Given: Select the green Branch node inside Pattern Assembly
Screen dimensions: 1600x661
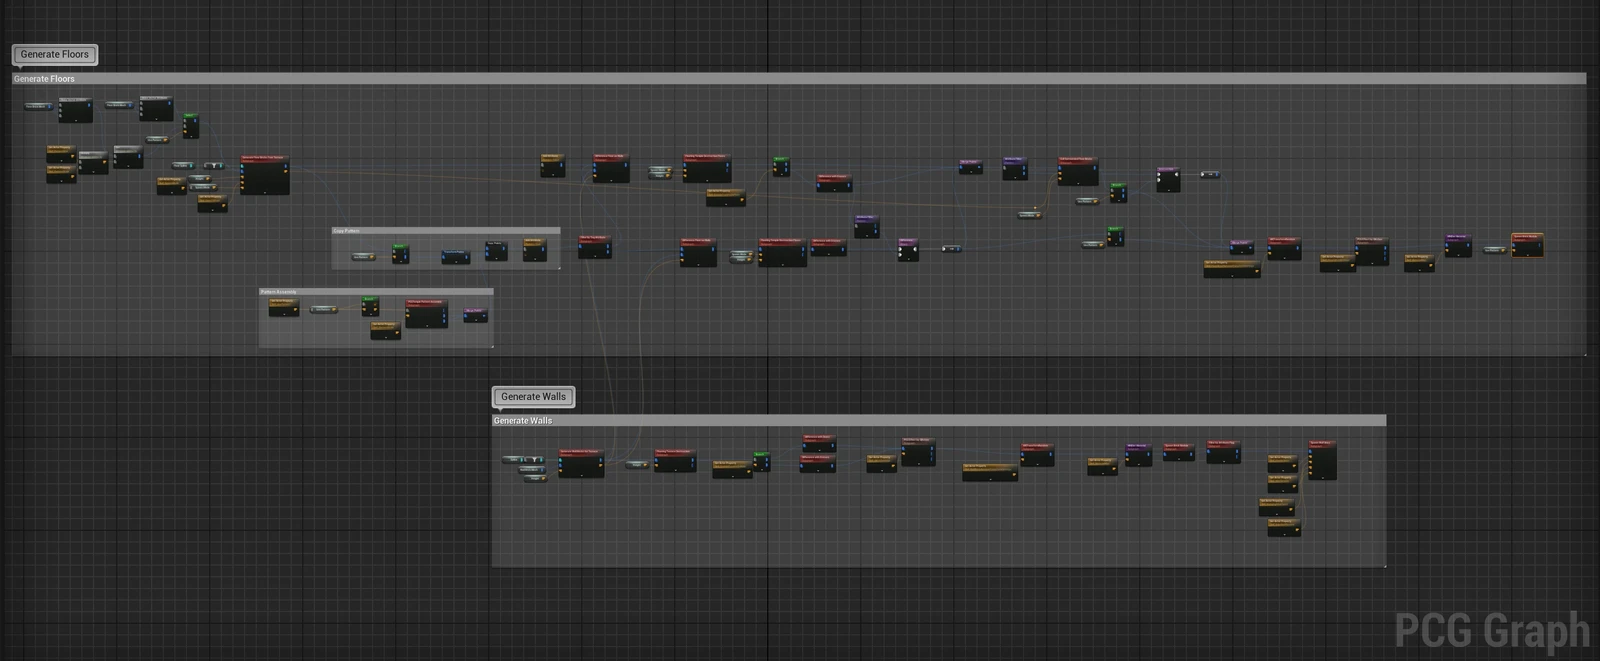Looking at the screenshot, I should [370, 305].
